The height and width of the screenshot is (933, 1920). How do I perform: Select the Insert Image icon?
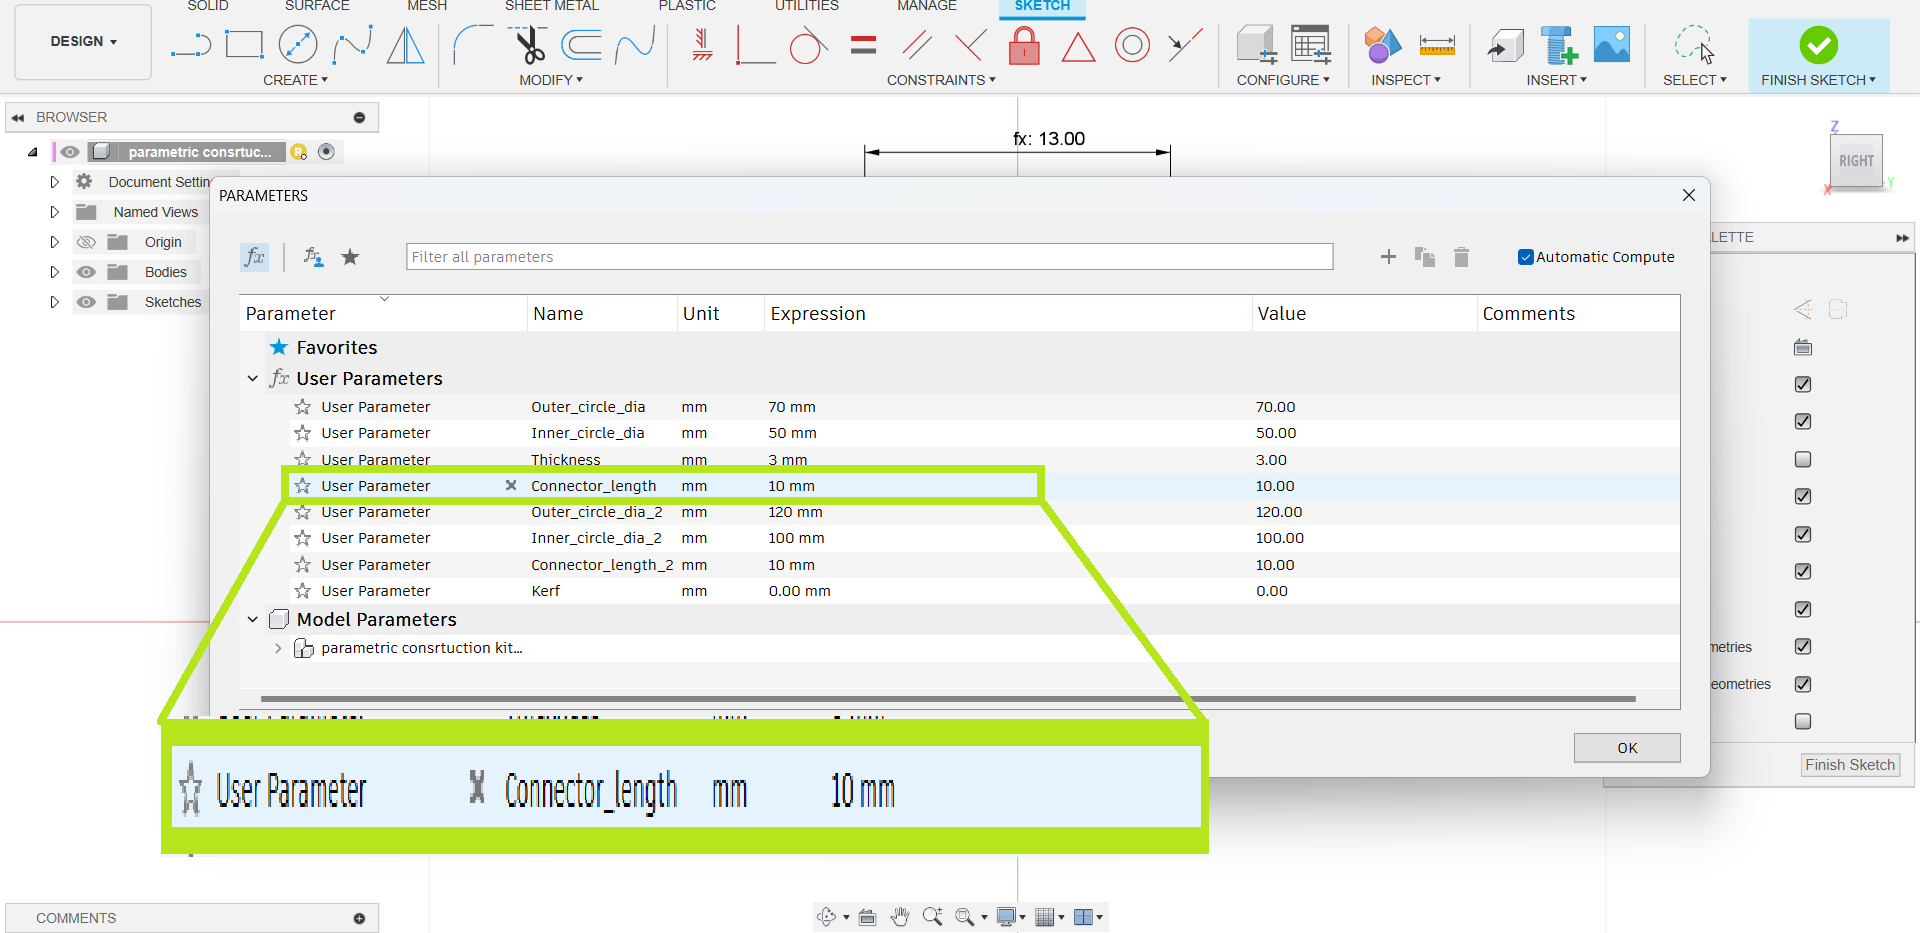click(x=1611, y=45)
